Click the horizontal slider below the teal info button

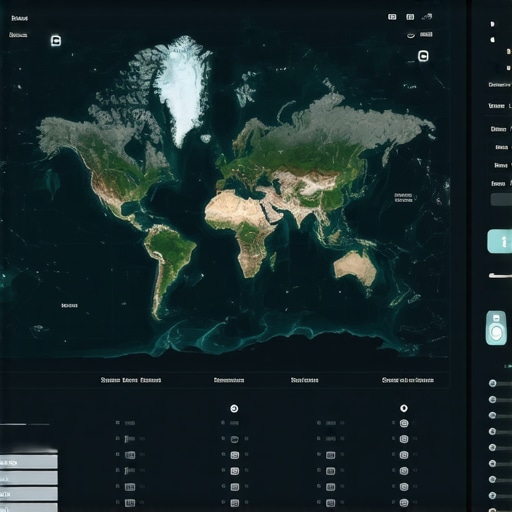coord(500,275)
